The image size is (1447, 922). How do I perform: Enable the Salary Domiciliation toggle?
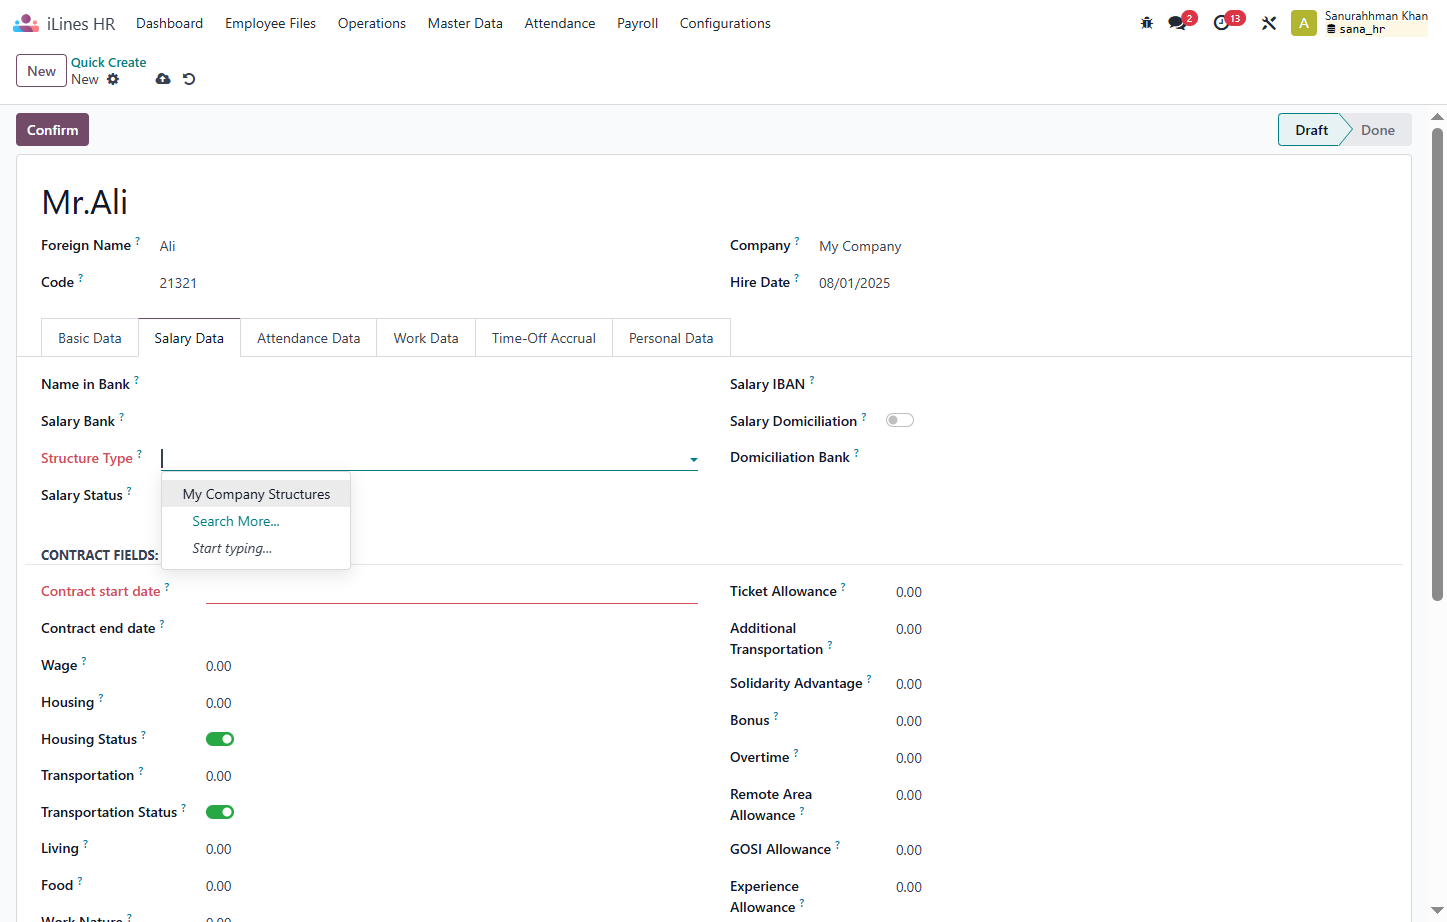point(900,420)
